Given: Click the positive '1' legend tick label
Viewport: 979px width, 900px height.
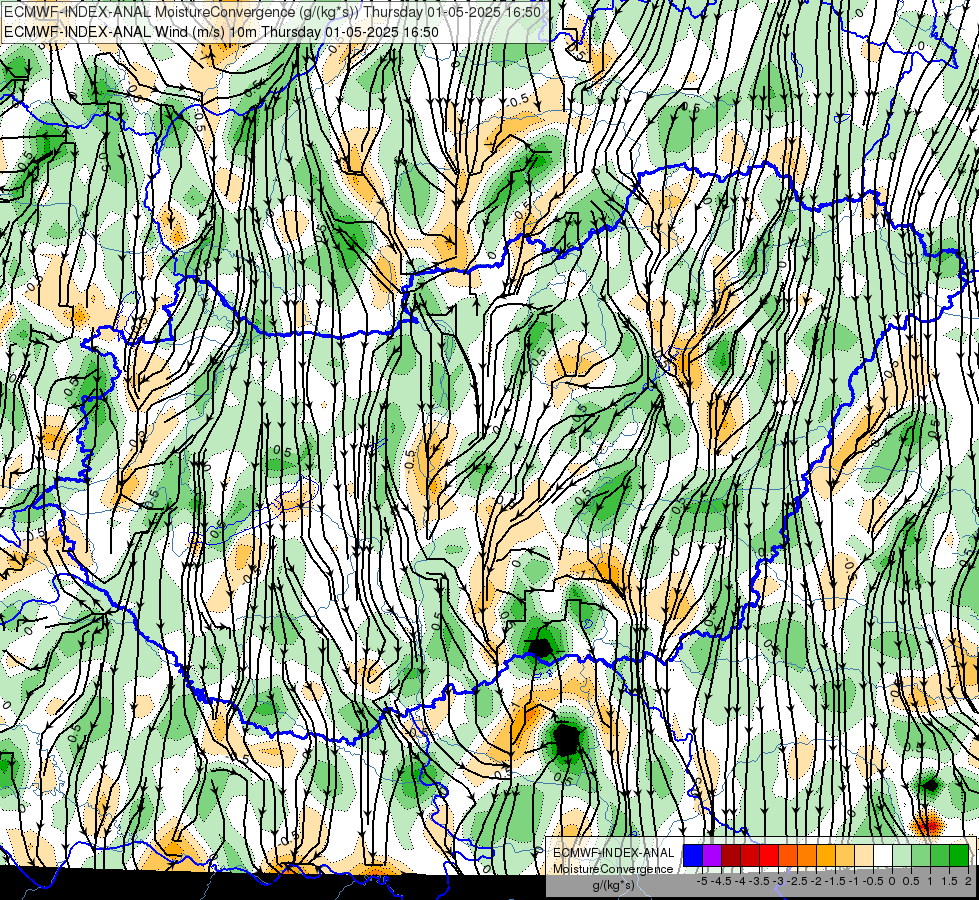Looking at the screenshot, I should [930, 881].
